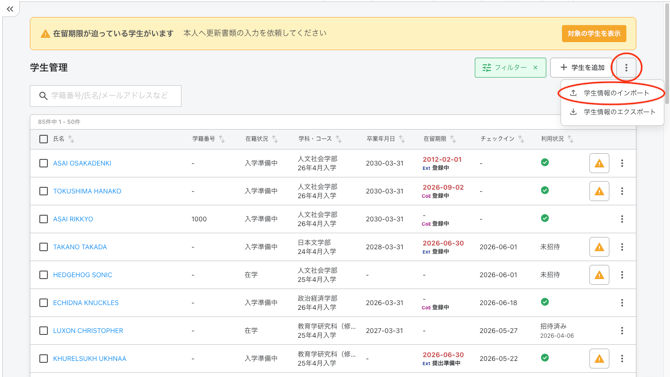Open ASAI RIKKYO student profile link
670x377 pixels.
click(x=73, y=219)
